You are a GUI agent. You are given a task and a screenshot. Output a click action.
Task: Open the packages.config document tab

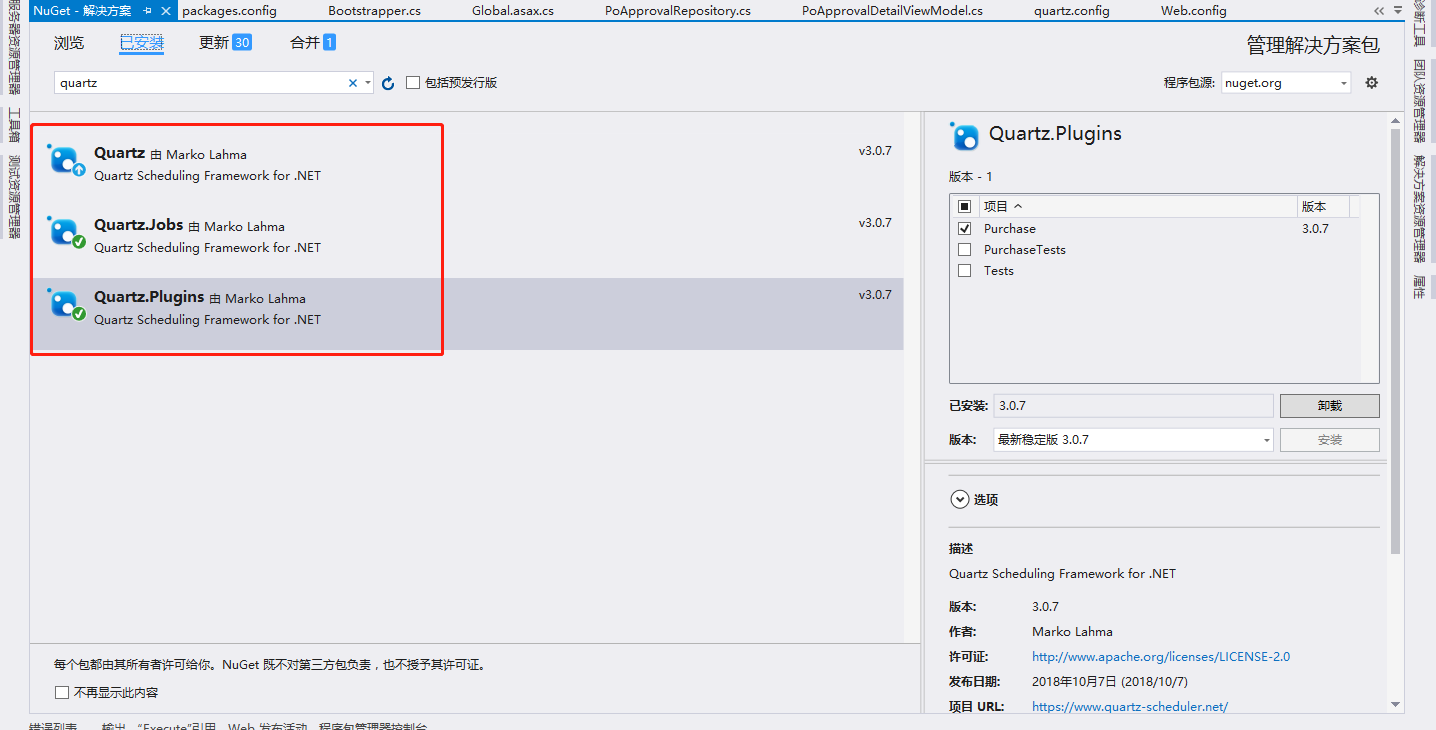click(229, 11)
